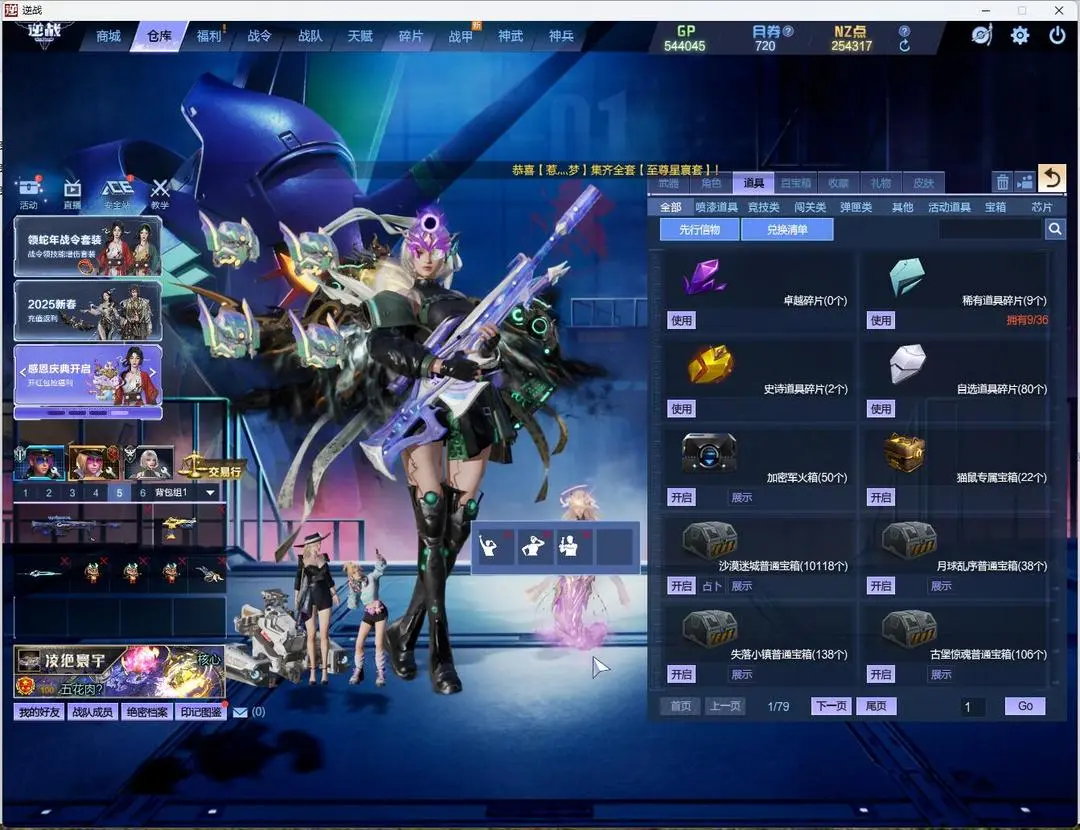The width and height of the screenshot is (1080, 830).
Task: Jump to last page with 尾页
Action: coord(876,706)
